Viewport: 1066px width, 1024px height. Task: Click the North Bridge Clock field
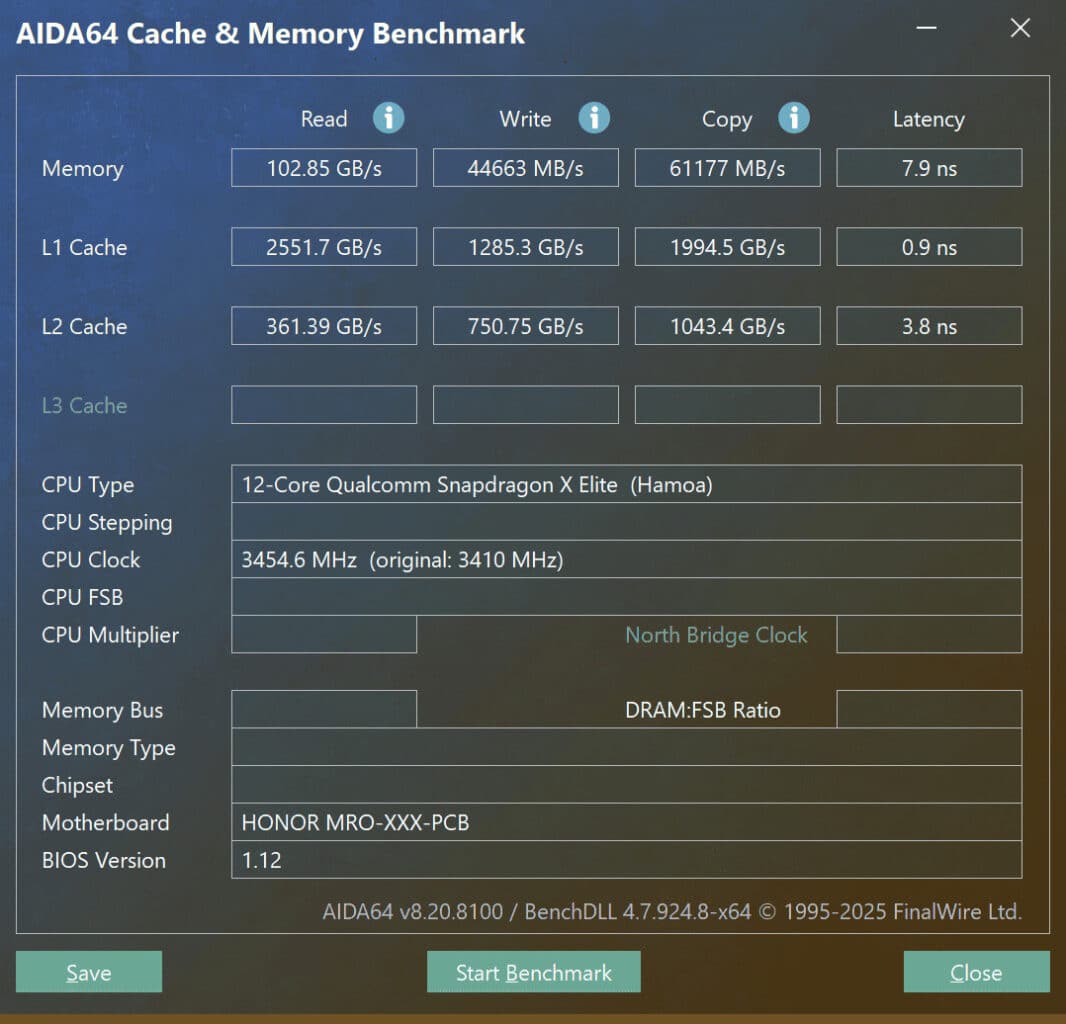(x=928, y=634)
